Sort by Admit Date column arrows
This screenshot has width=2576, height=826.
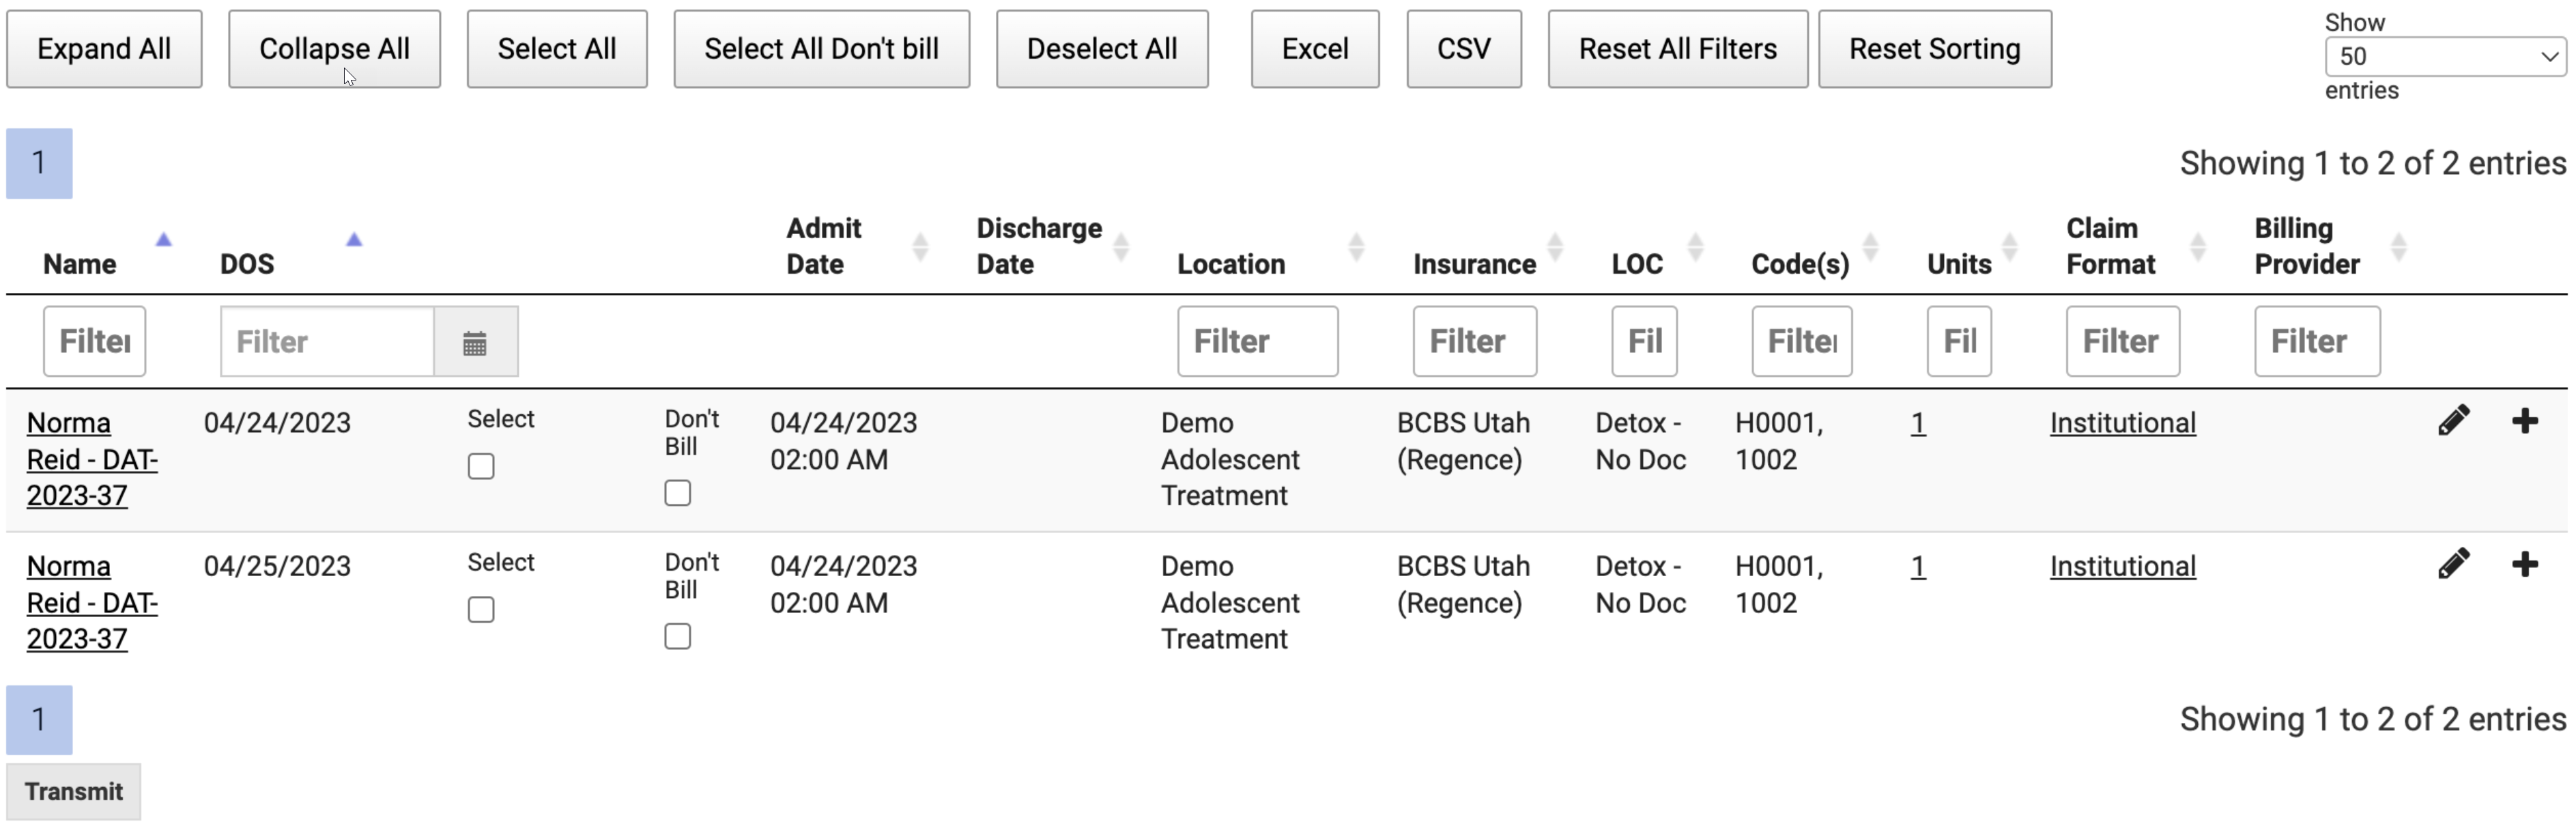tap(920, 246)
